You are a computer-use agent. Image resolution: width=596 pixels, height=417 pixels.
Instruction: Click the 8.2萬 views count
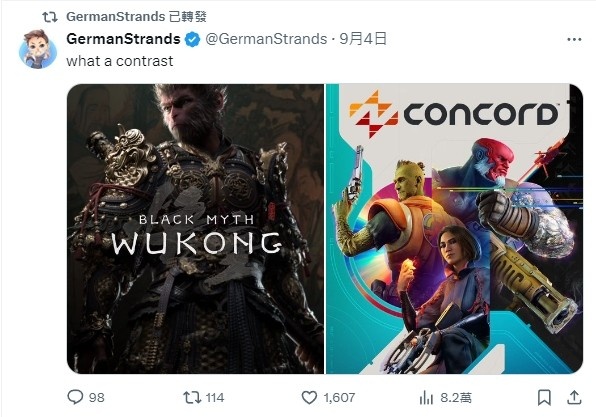[456, 398]
